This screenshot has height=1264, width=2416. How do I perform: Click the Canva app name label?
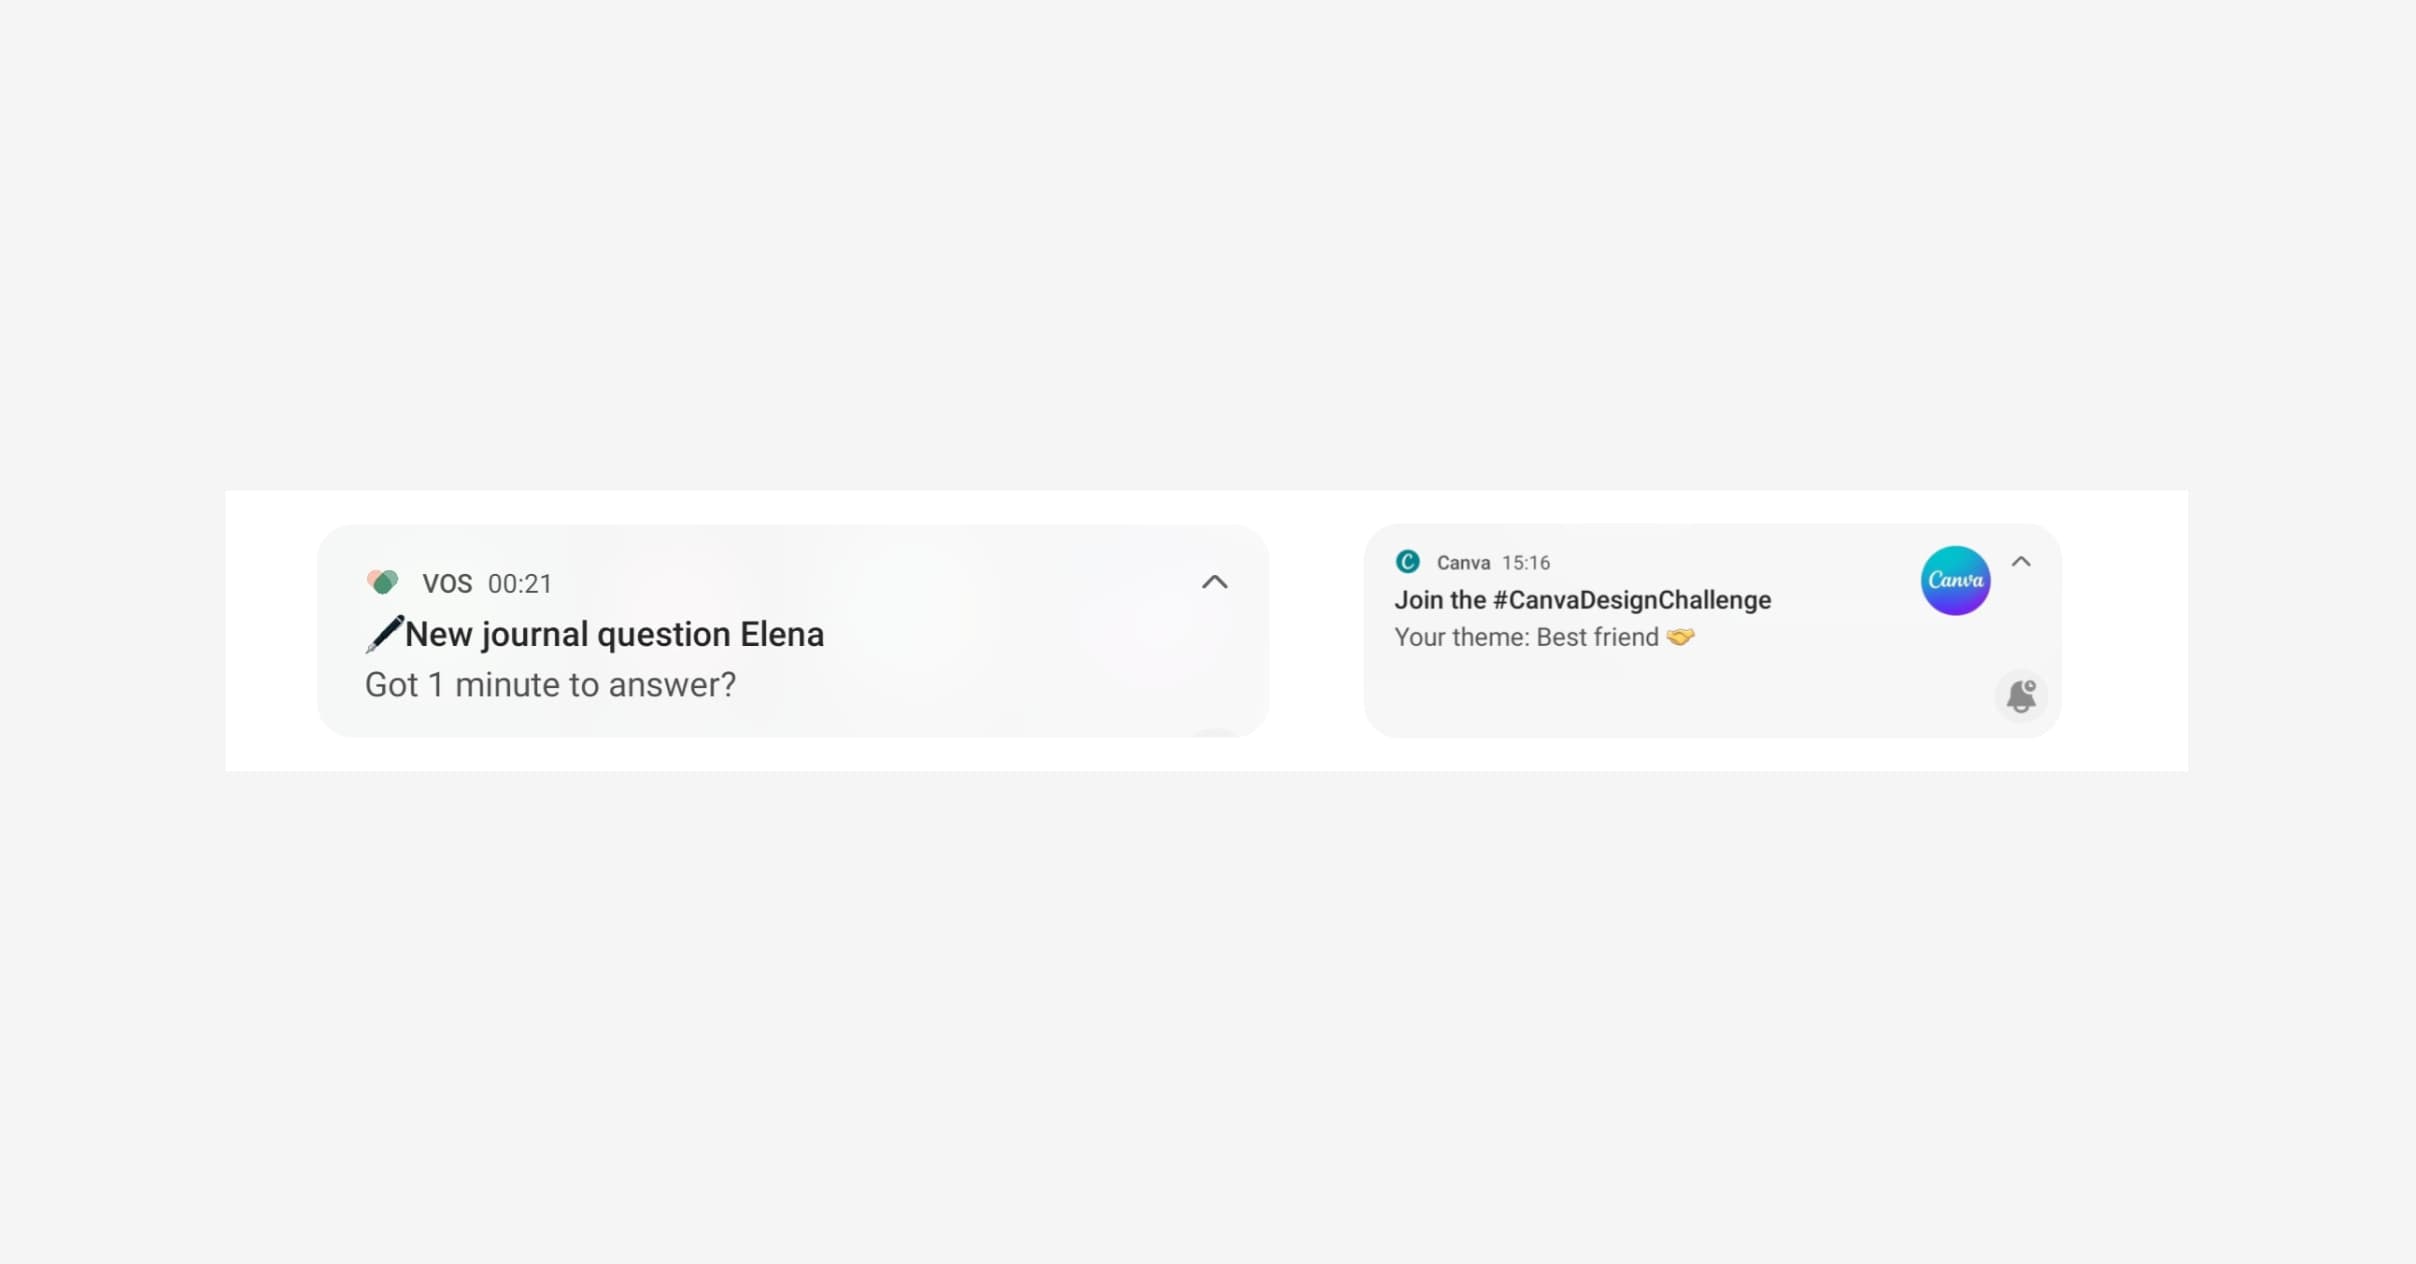pyautogui.click(x=1462, y=562)
